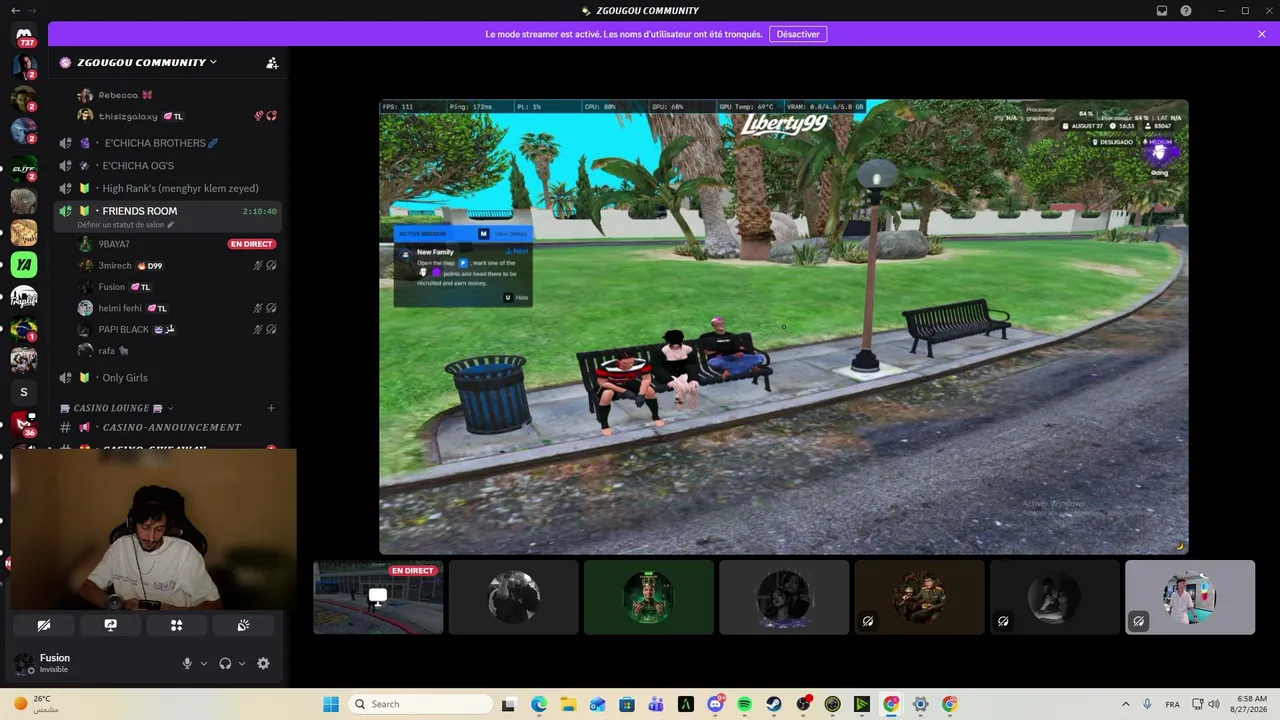Open the CASINO-ANNOUNCEMENT text channel
Screen dimensions: 1280x720
[x=168, y=427]
